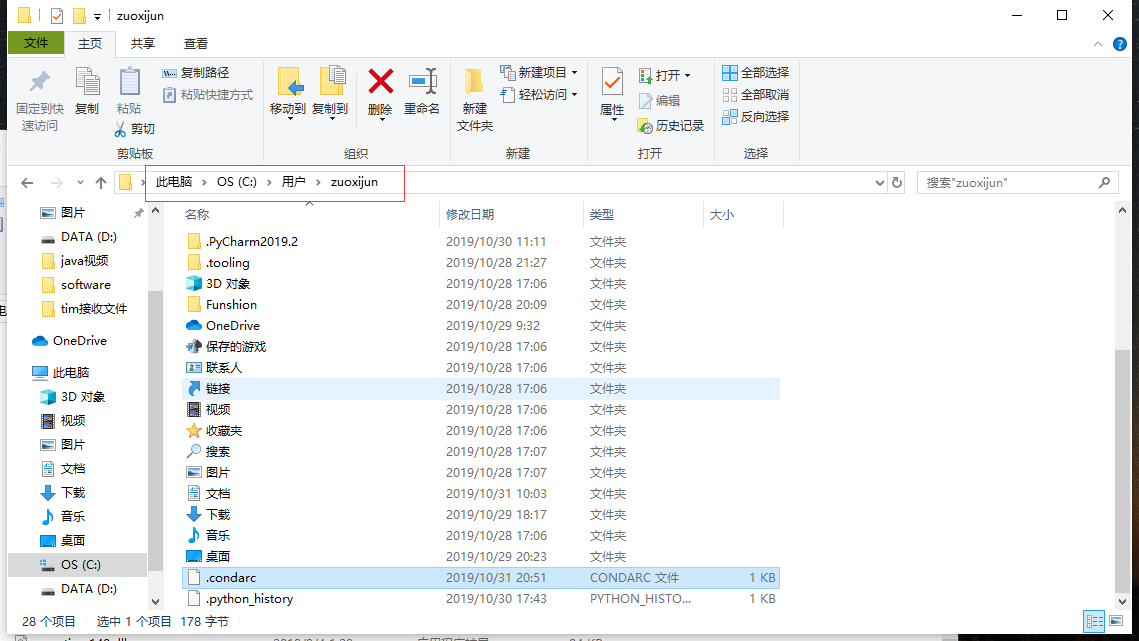Open the Copy to menu
Viewport: 1139px width, 641px height.
pos(331,93)
